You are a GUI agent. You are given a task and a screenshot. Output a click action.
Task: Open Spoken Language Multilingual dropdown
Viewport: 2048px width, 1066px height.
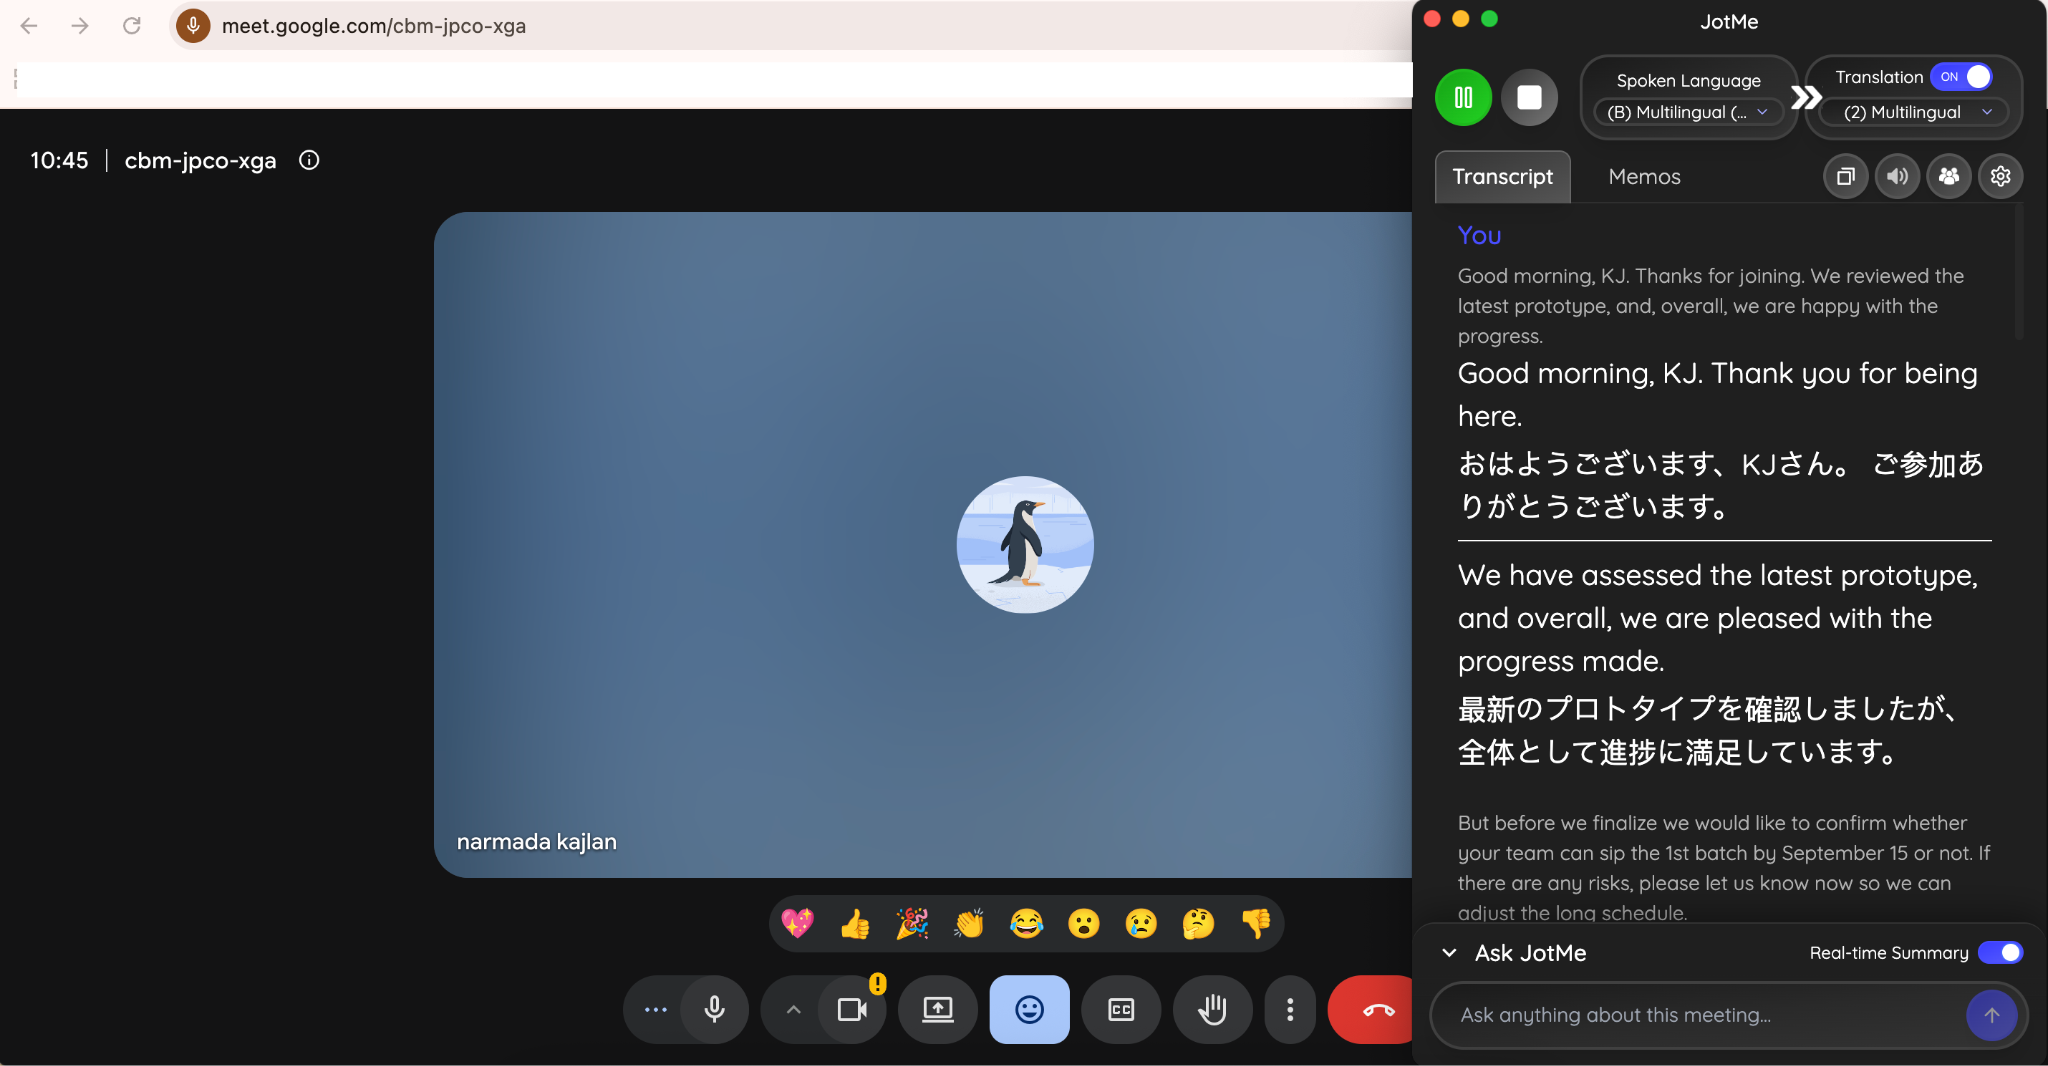[1688, 112]
